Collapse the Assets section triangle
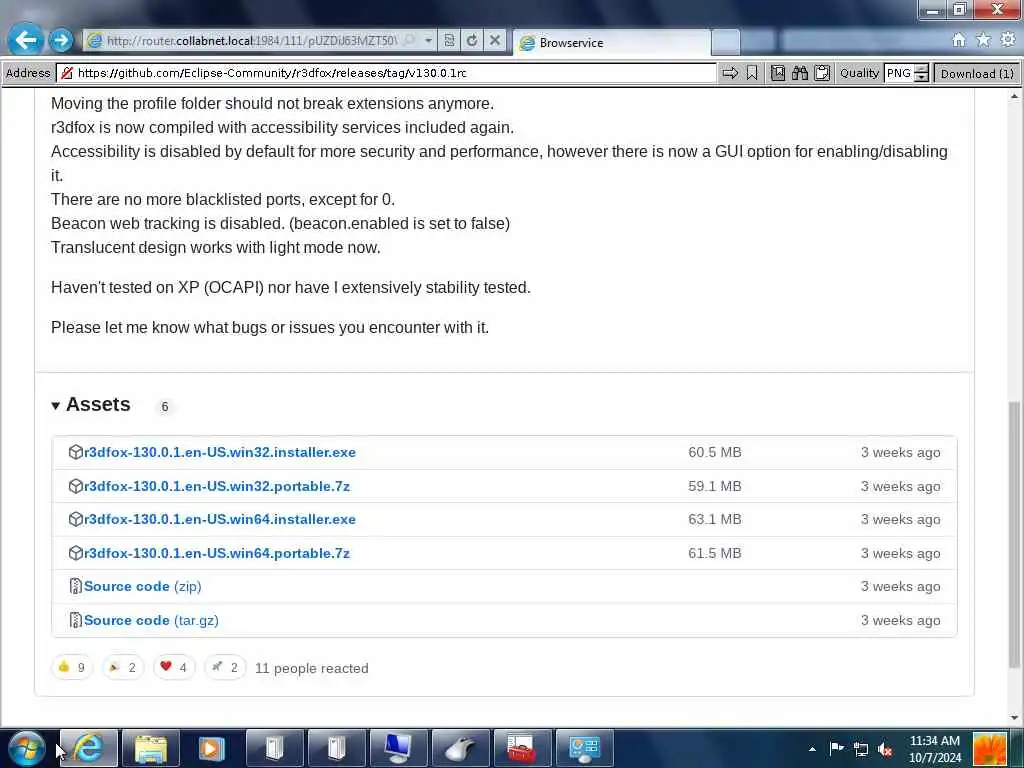 [x=56, y=406]
